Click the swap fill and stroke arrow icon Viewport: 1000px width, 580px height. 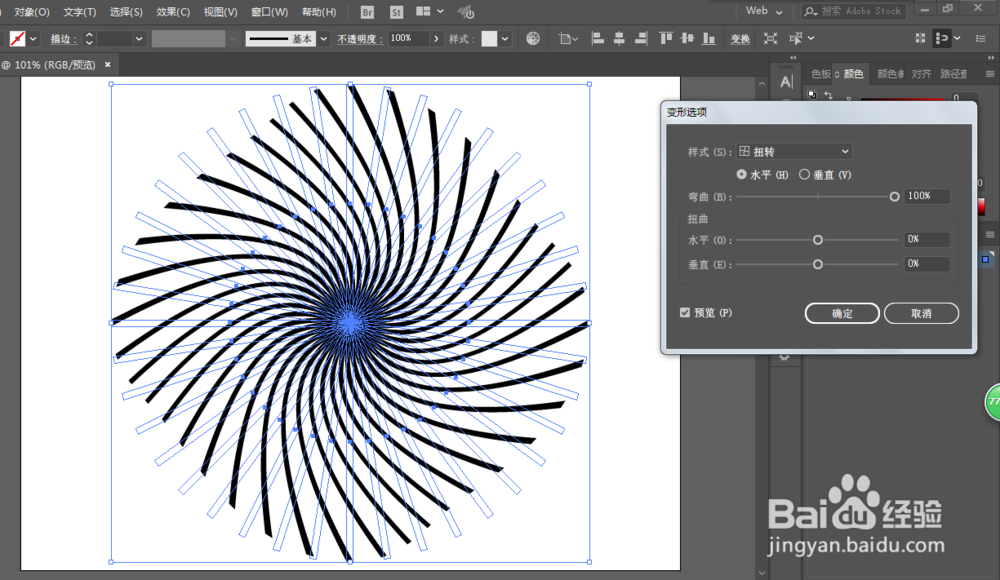[828, 94]
